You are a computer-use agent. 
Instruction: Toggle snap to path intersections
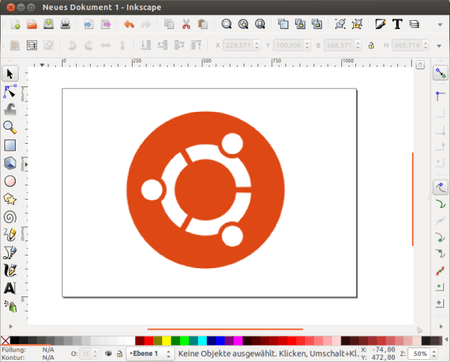pyautogui.click(x=440, y=220)
